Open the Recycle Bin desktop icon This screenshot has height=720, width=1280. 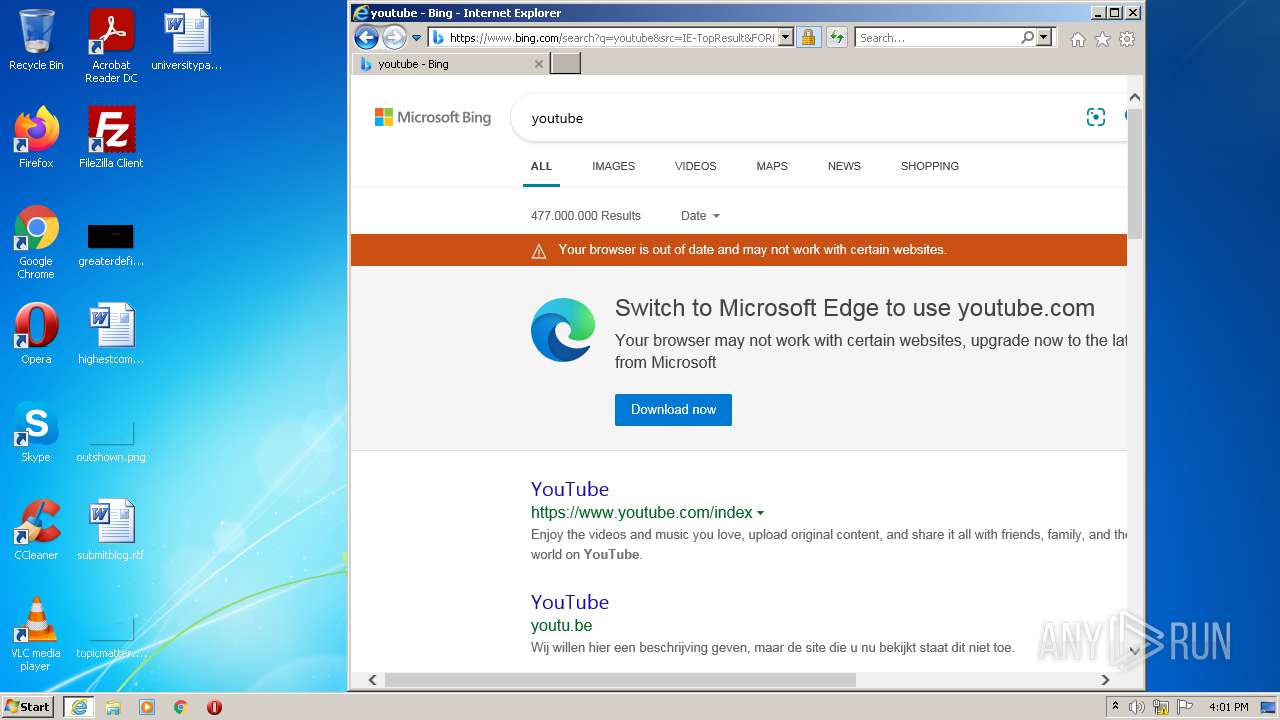pyautogui.click(x=36, y=40)
